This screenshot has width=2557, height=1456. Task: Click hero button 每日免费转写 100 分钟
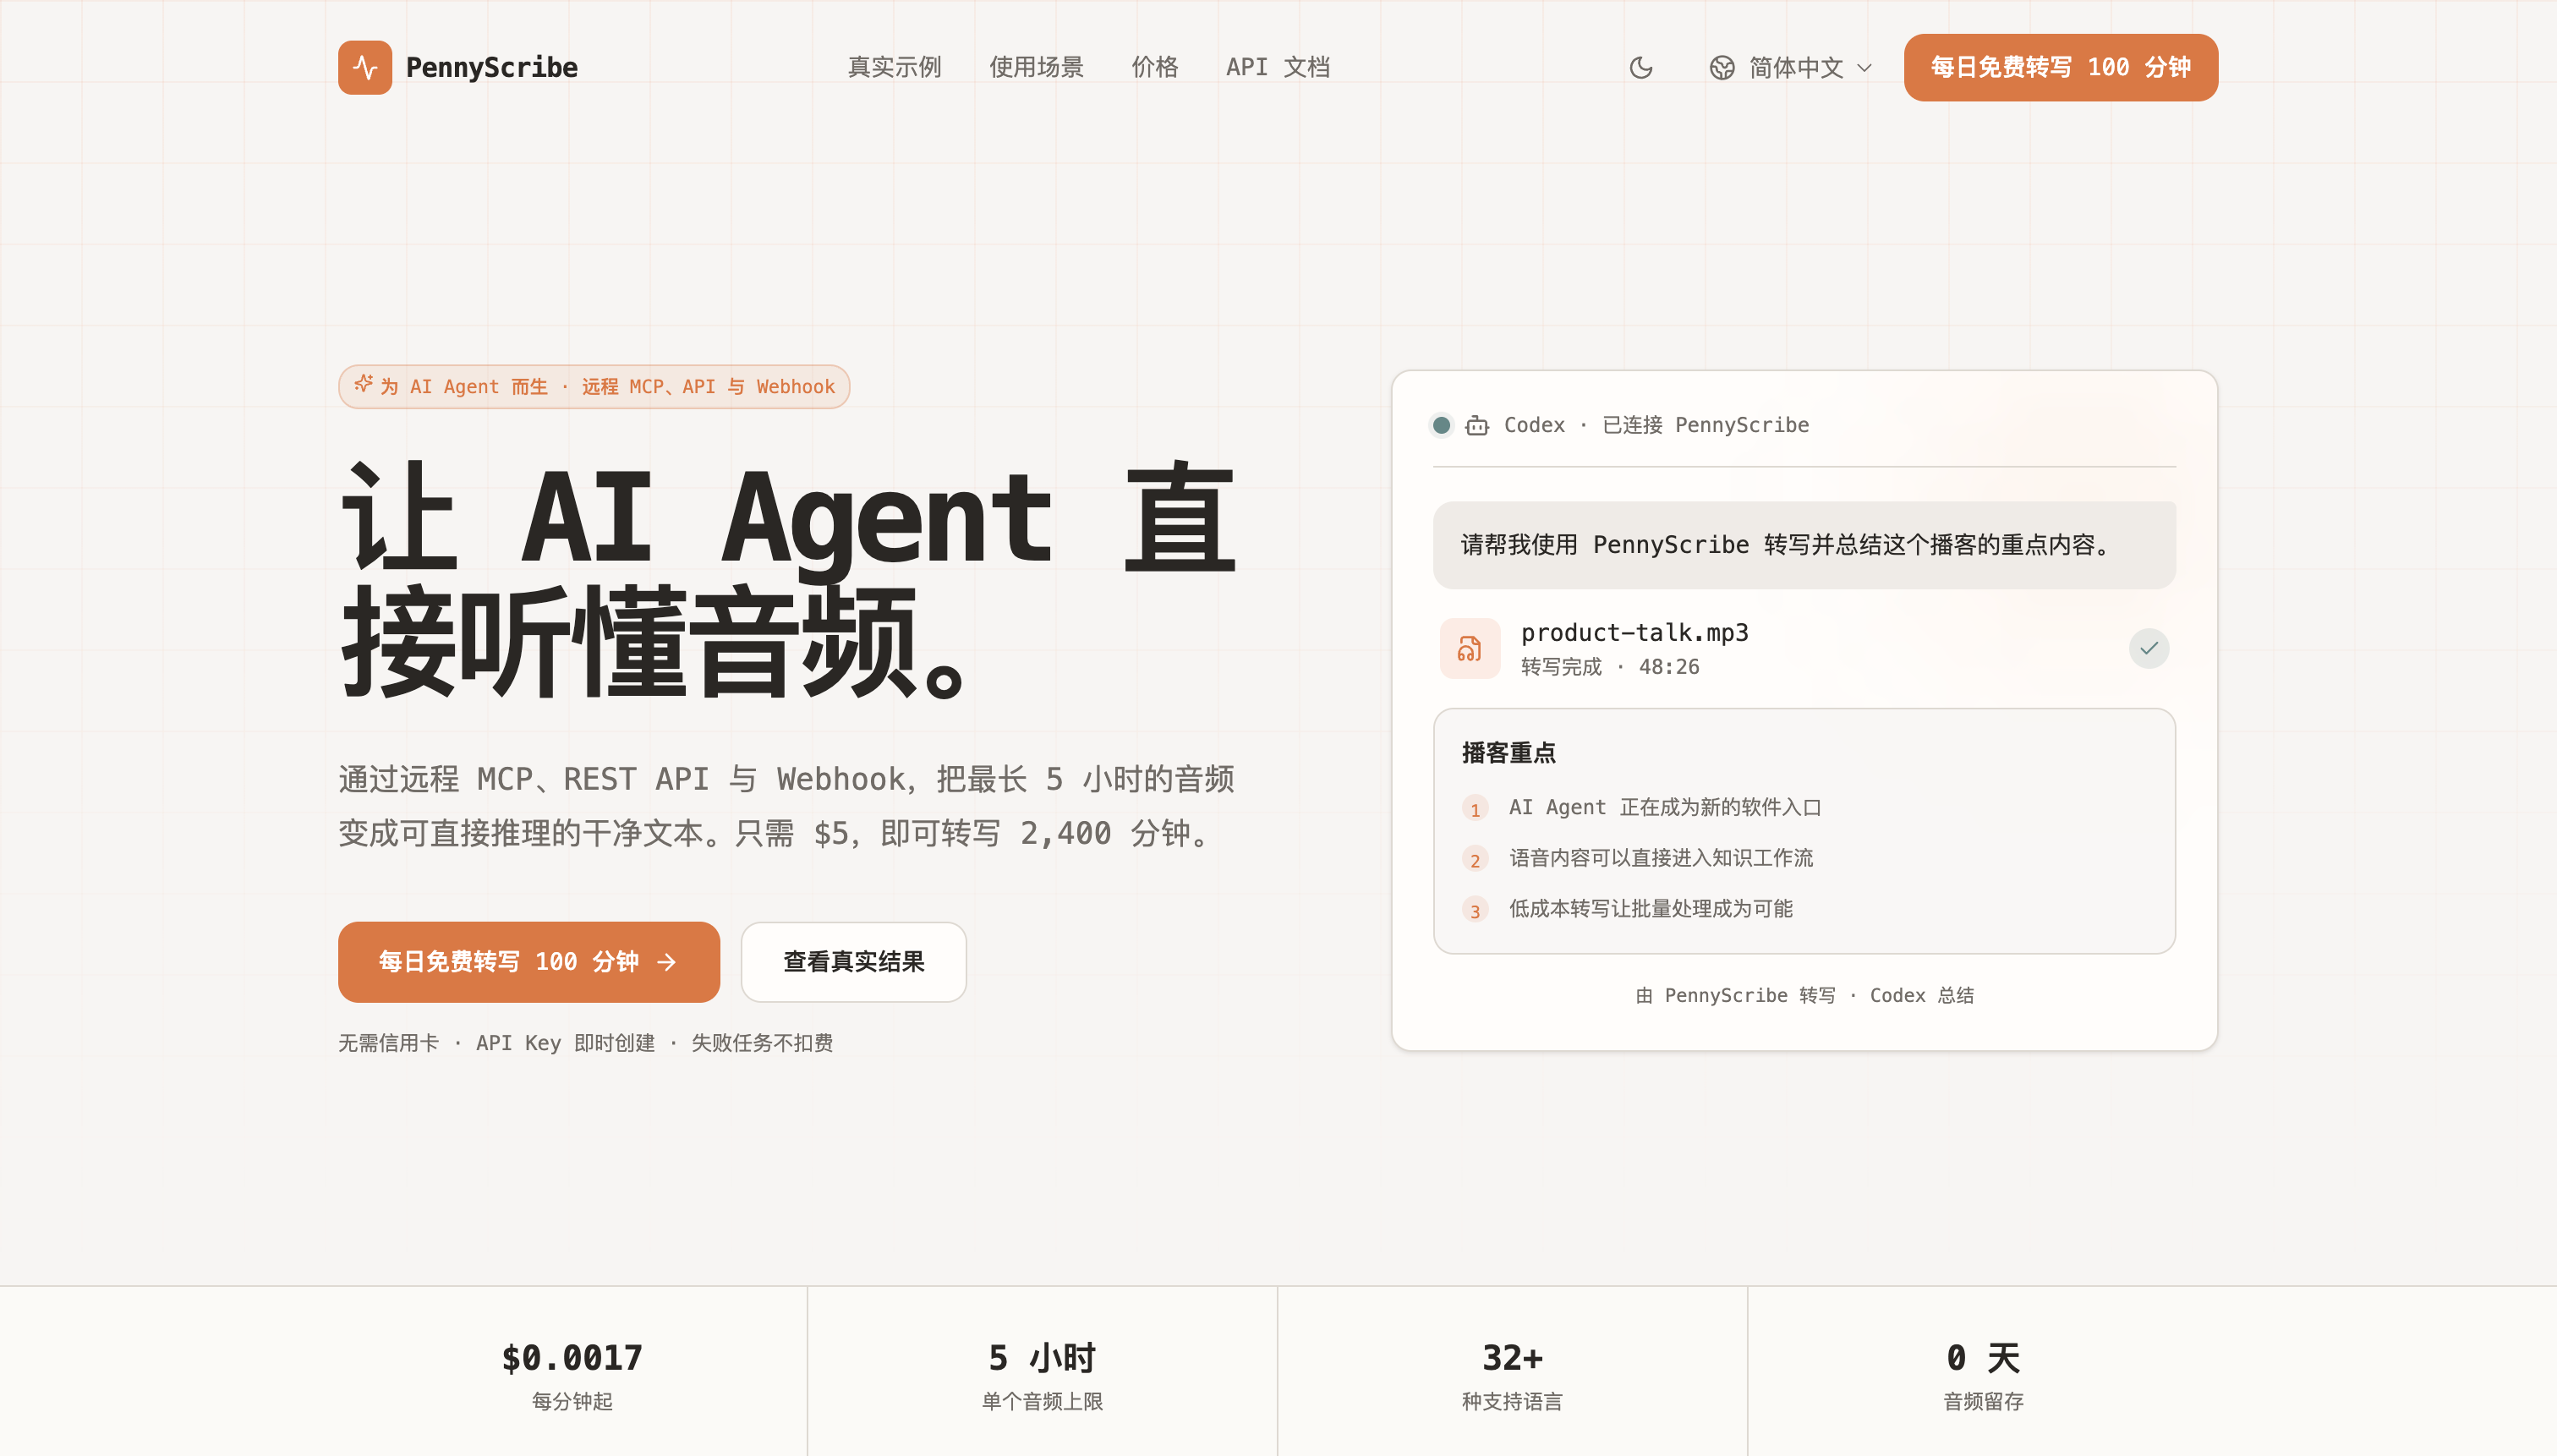[529, 962]
